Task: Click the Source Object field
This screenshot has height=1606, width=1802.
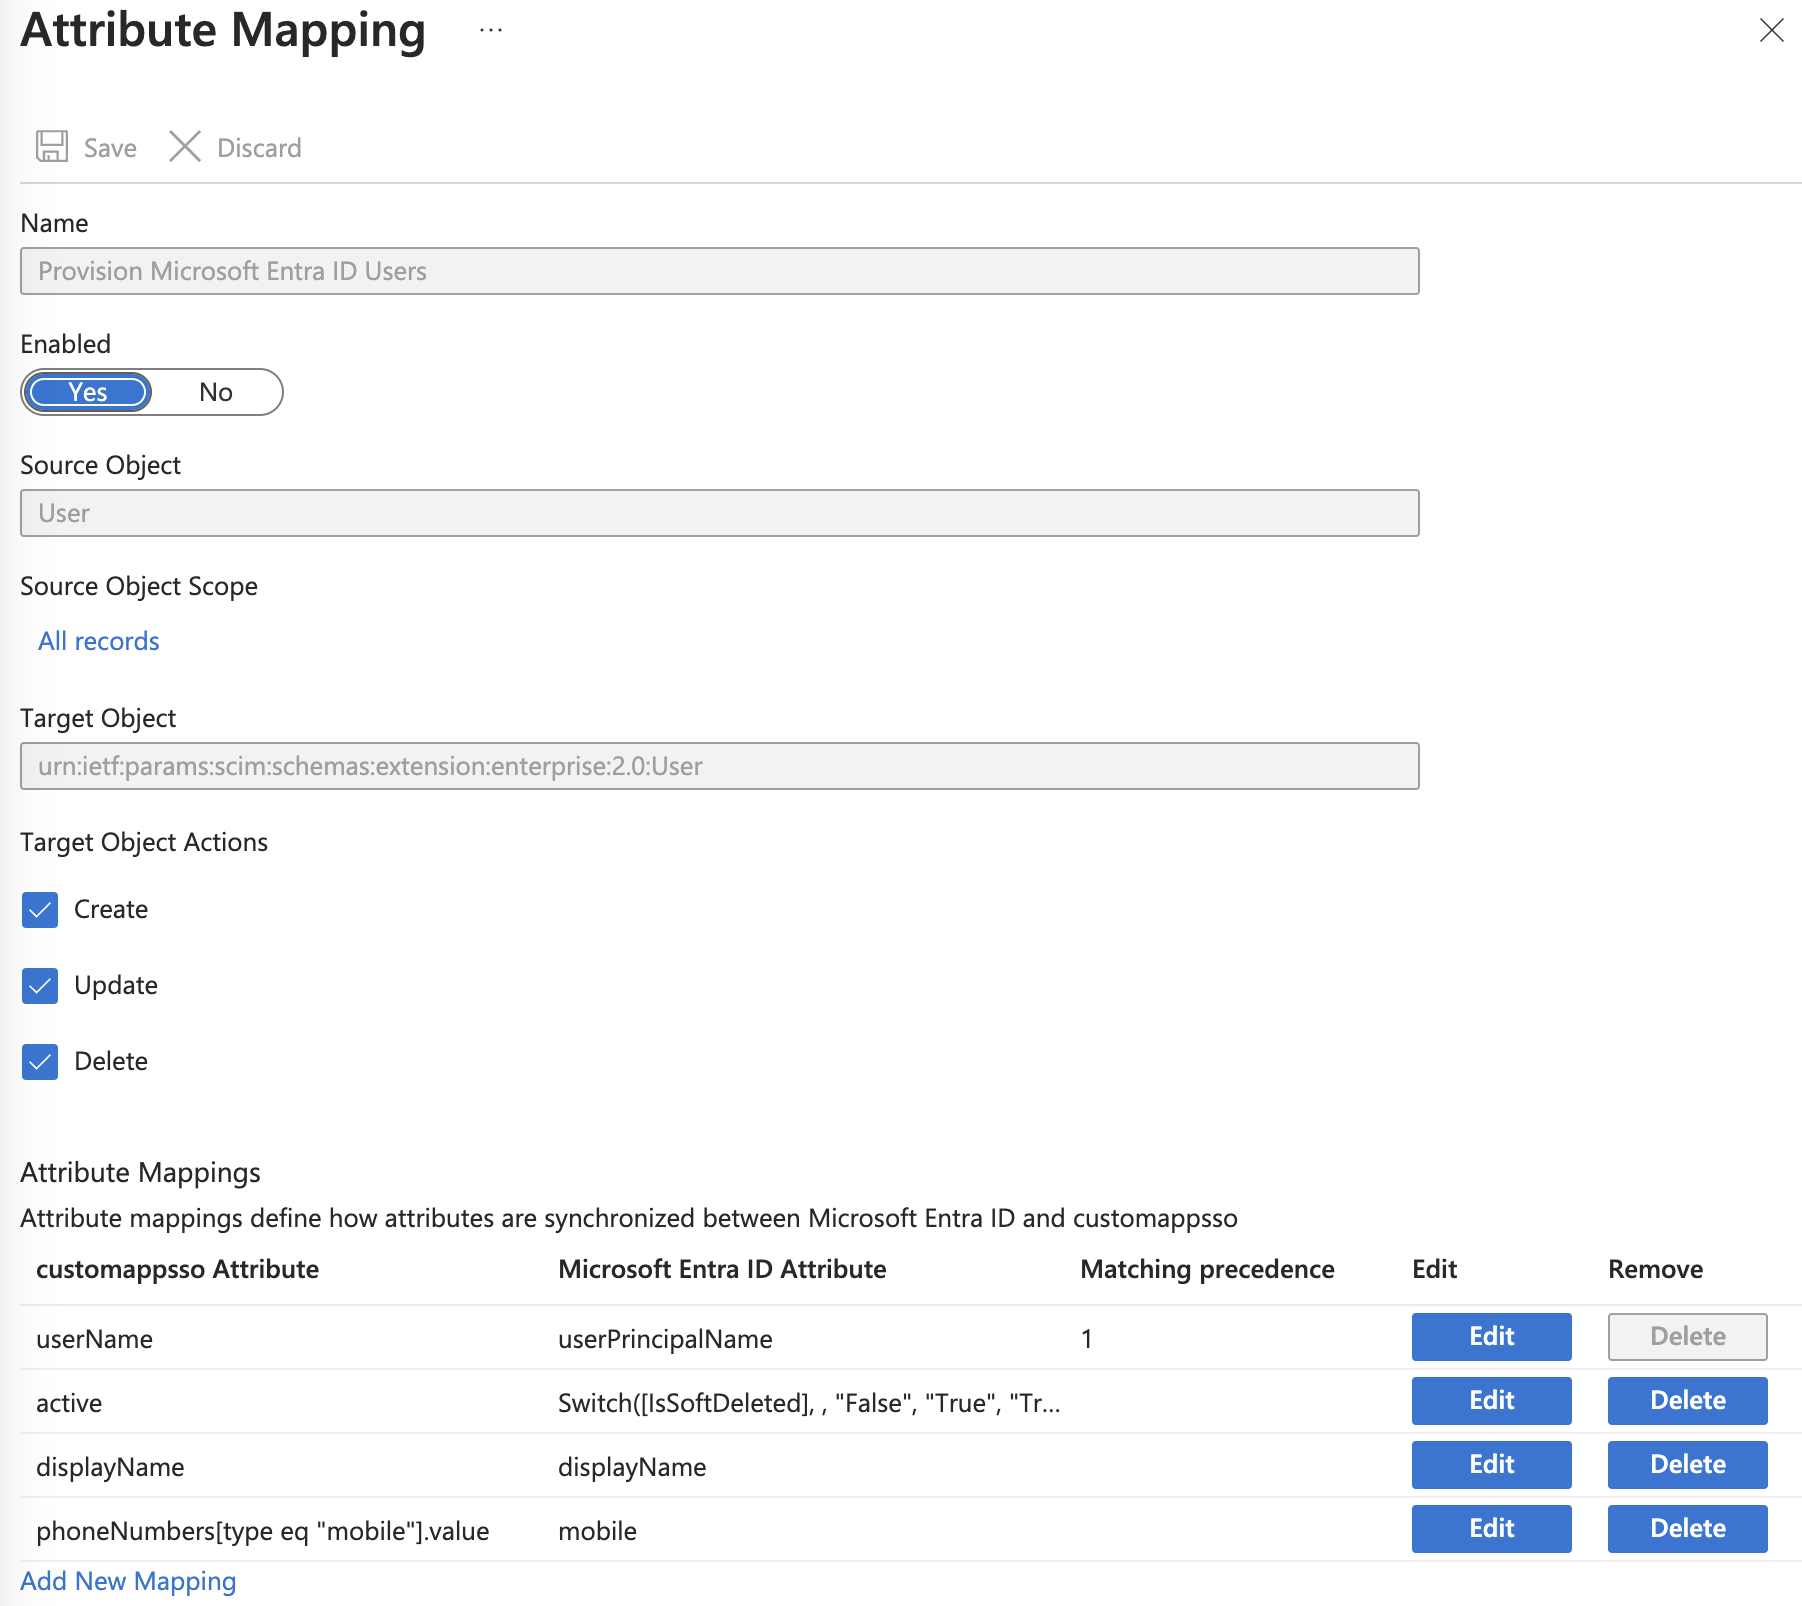Action: (719, 513)
